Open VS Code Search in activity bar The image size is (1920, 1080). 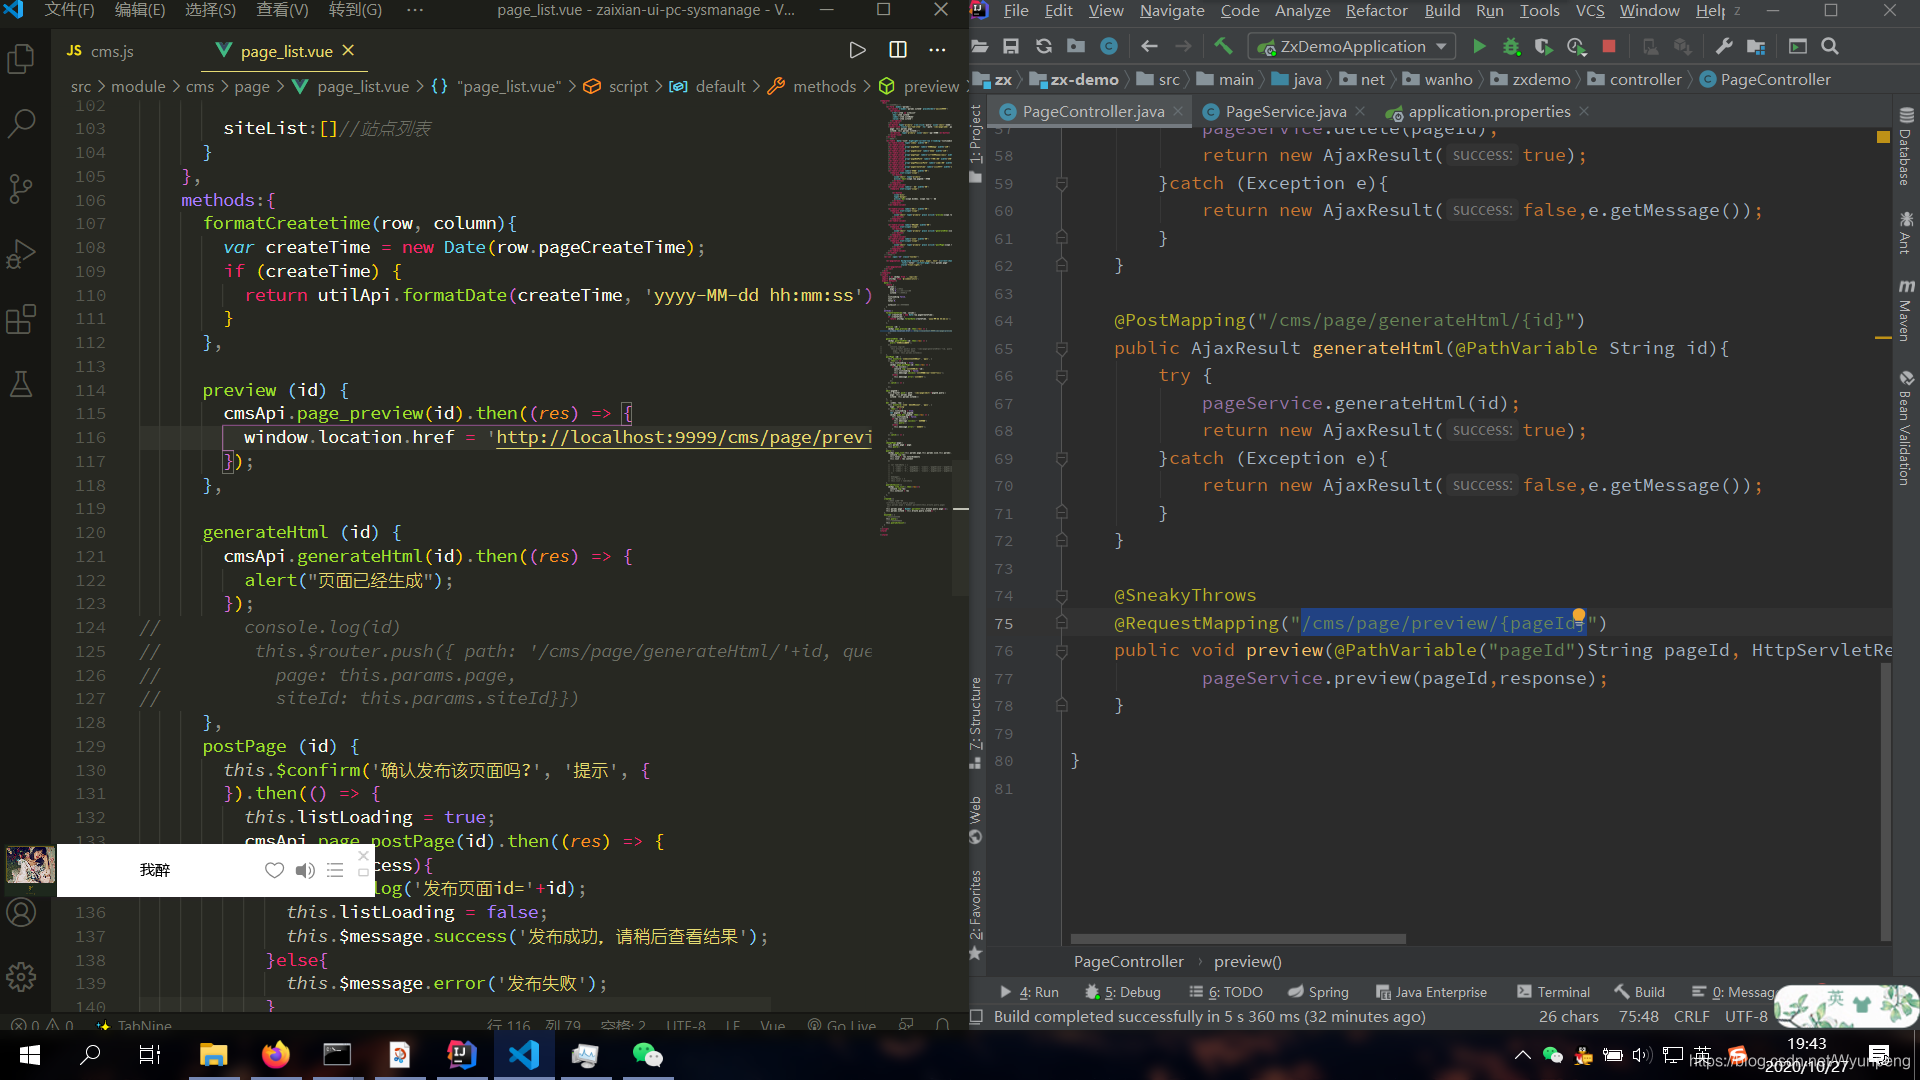[21, 124]
